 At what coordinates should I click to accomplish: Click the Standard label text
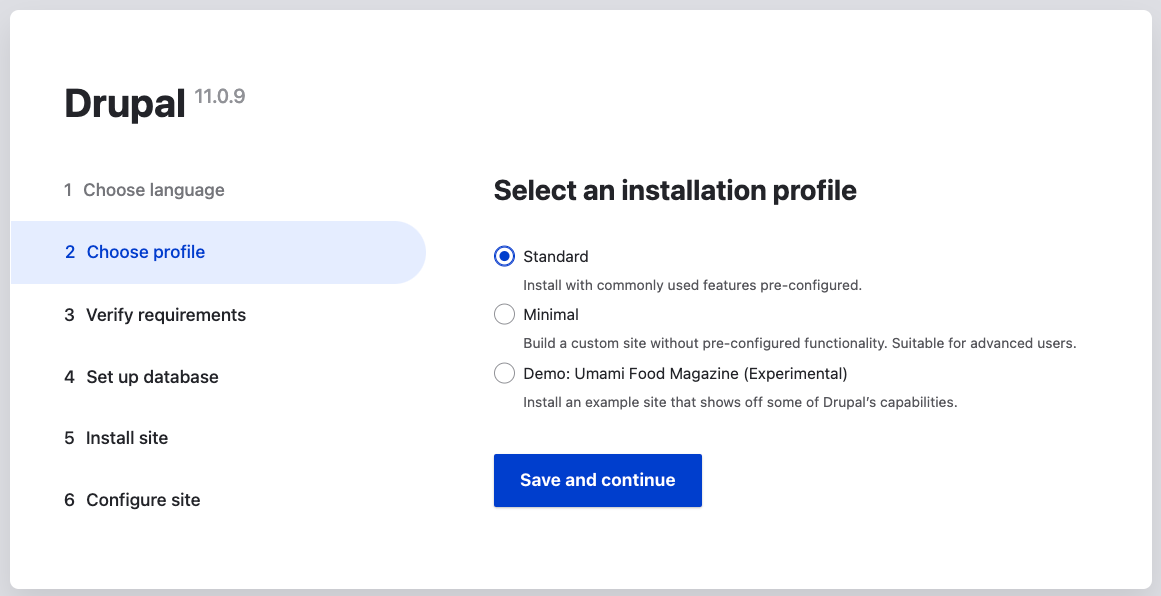point(556,257)
